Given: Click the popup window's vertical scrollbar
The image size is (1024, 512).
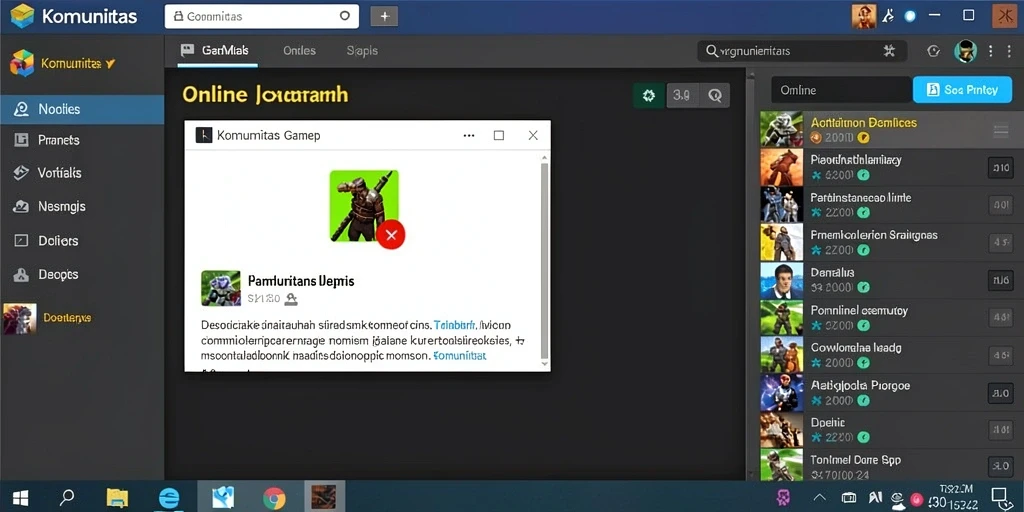Looking at the screenshot, I should [x=544, y=261].
